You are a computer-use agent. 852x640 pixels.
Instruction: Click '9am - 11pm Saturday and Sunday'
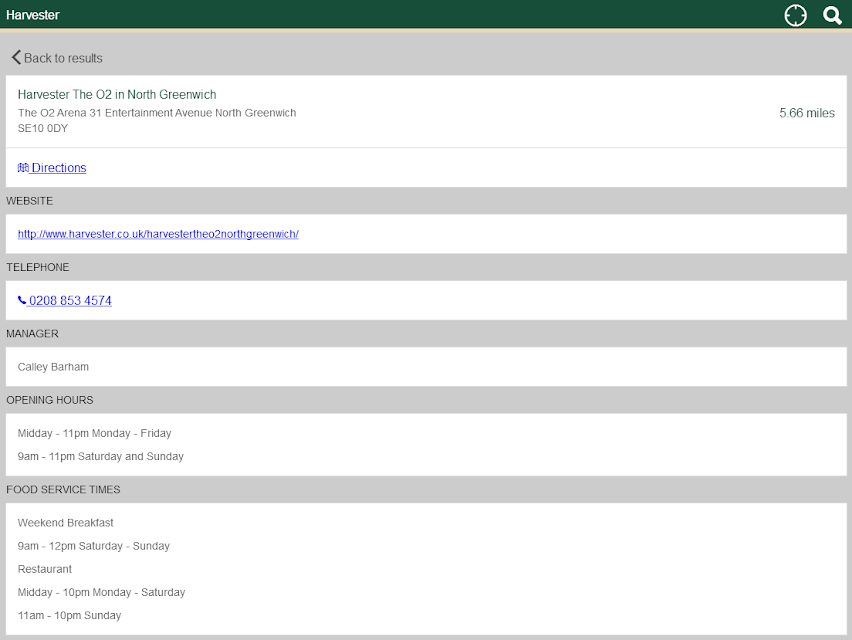[x=101, y=456]
